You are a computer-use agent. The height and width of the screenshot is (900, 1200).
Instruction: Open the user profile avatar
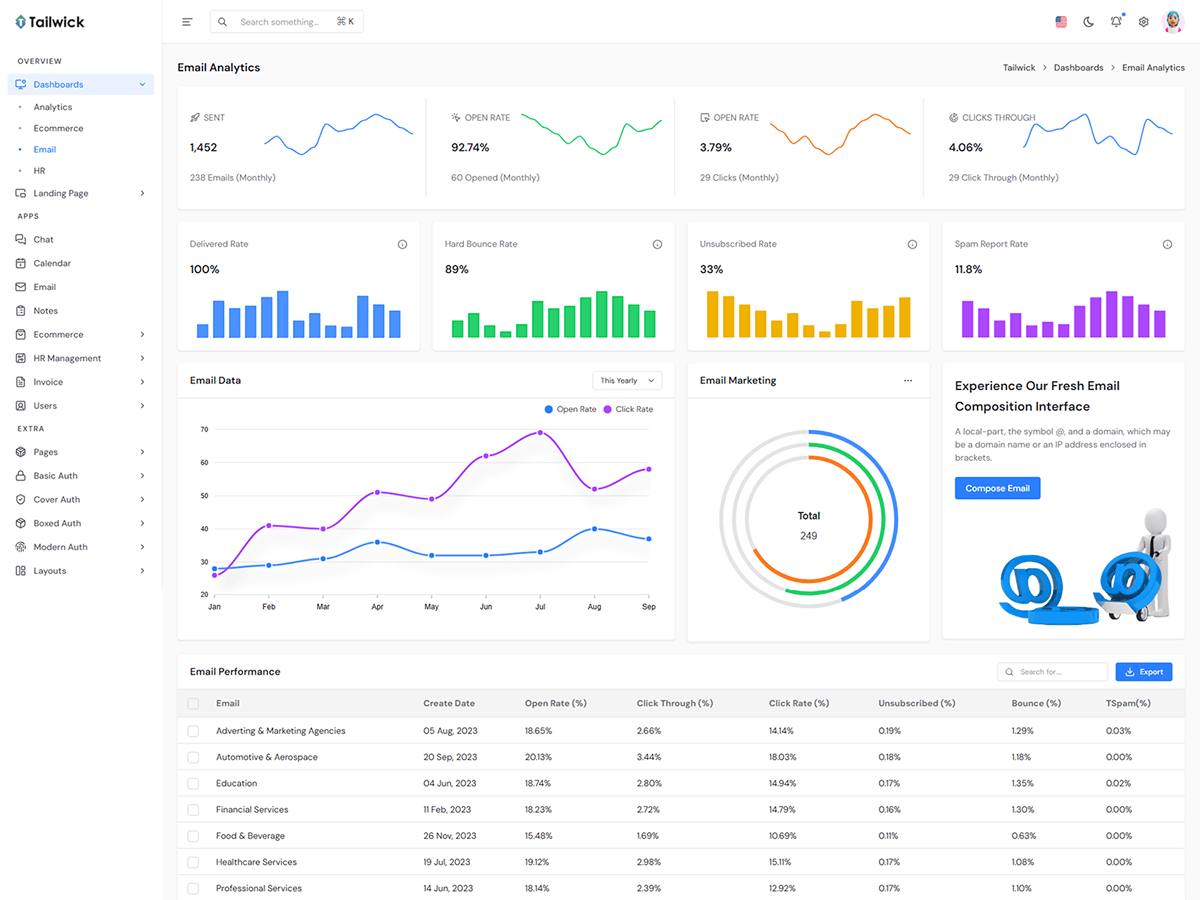1173,22
